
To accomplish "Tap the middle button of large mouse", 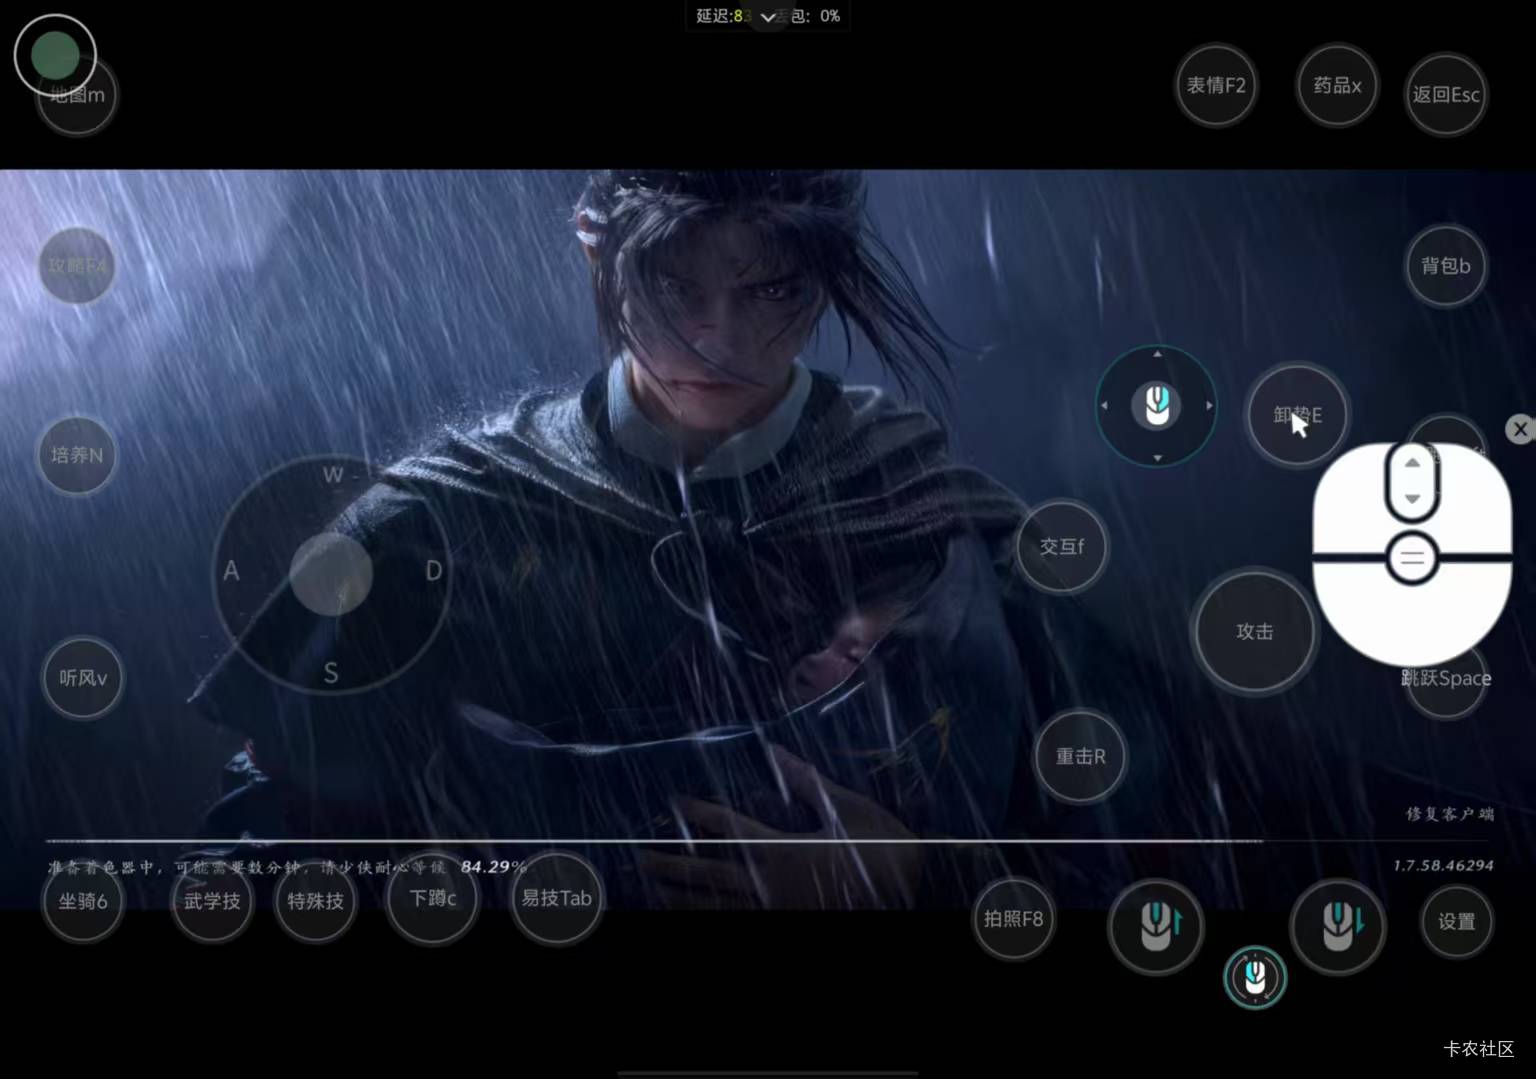I will 1412,558.
